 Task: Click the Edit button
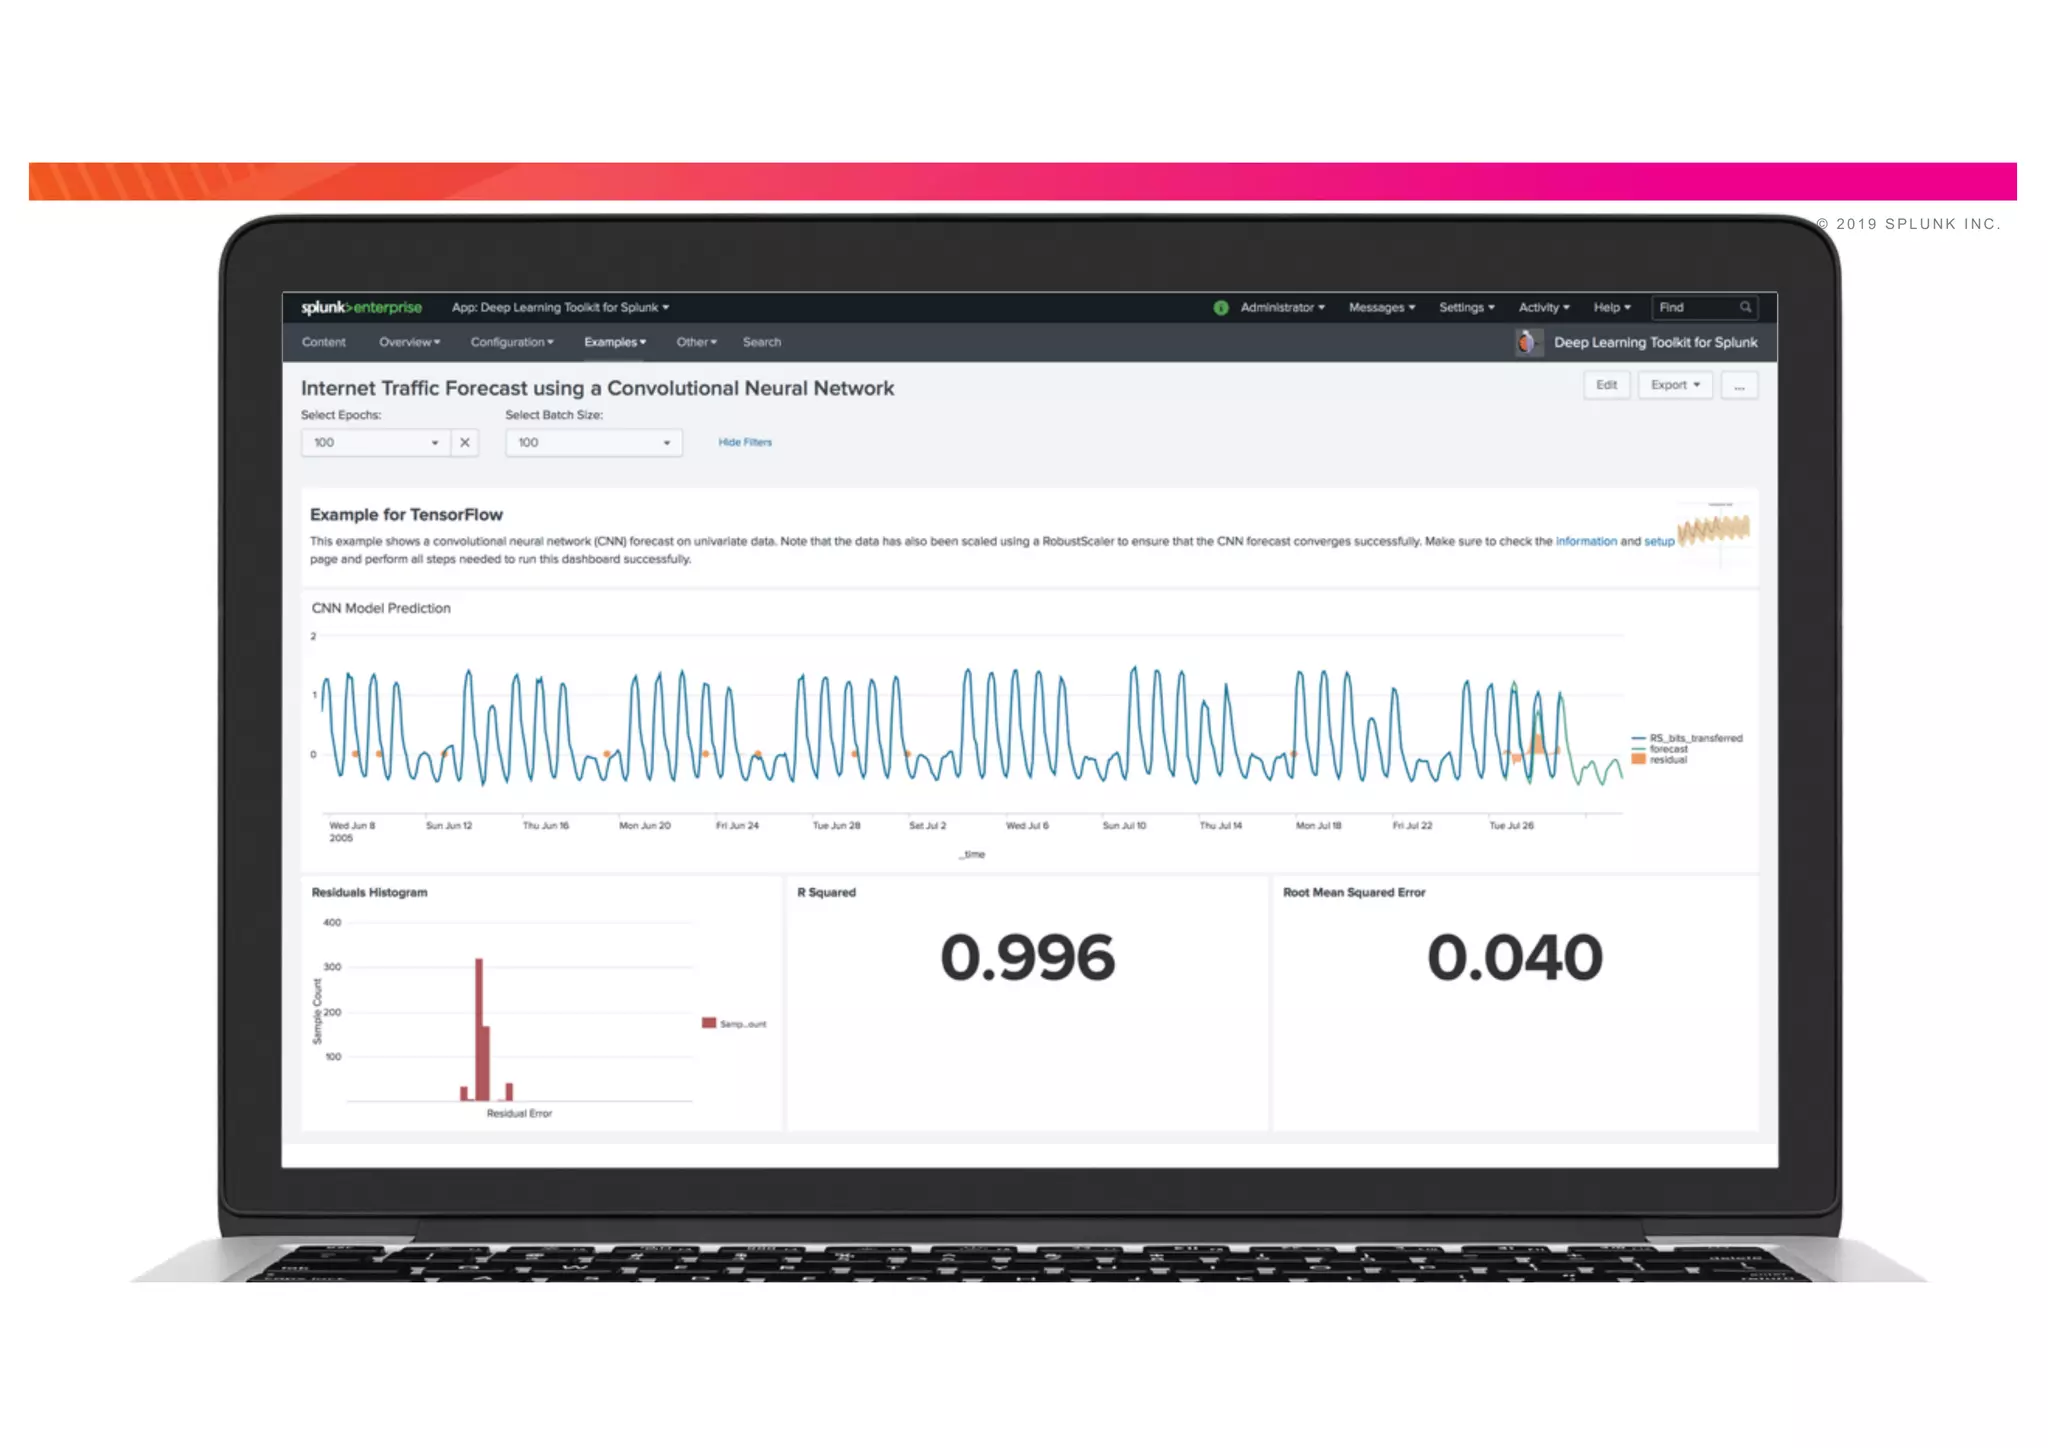point(1606,385)
